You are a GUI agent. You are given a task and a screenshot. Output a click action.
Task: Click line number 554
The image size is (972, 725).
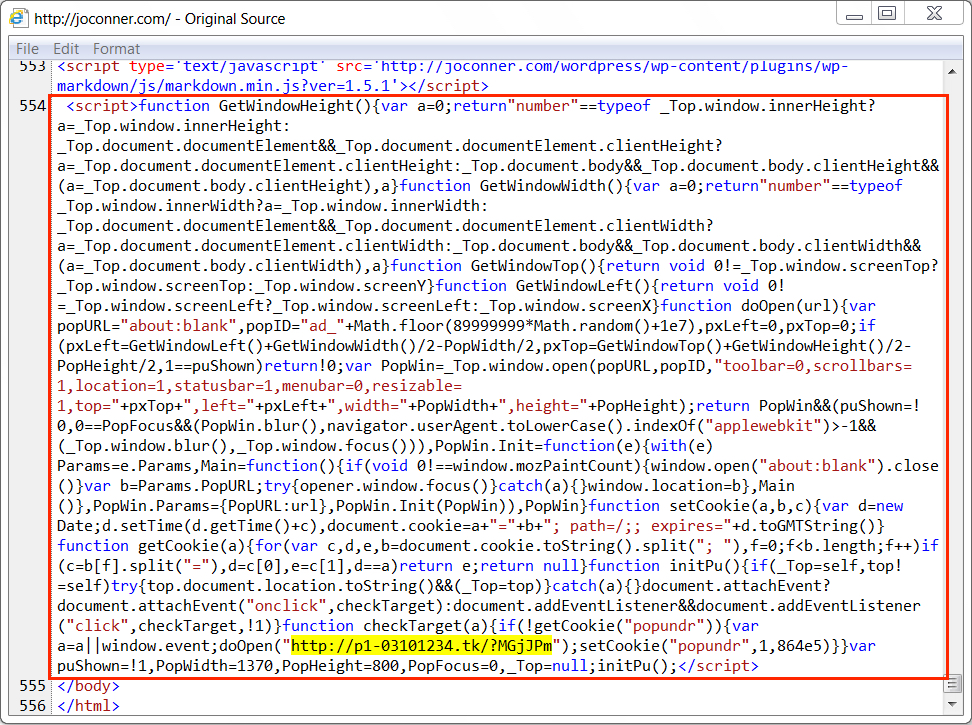point(32,106)
